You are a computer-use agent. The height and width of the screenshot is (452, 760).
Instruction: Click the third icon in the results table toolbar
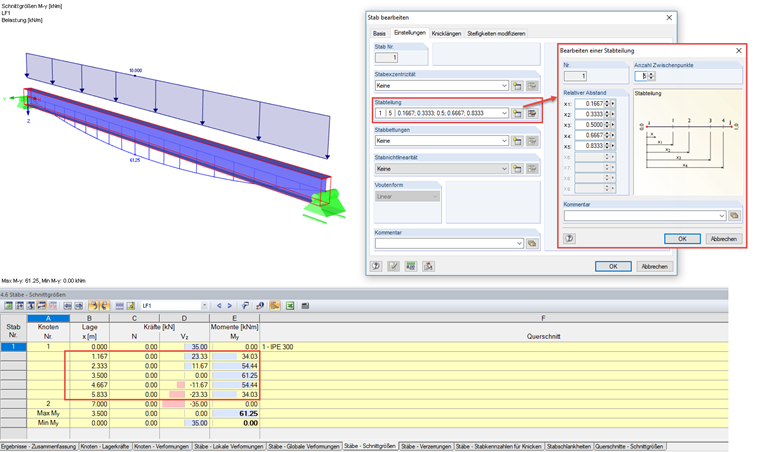31,306
